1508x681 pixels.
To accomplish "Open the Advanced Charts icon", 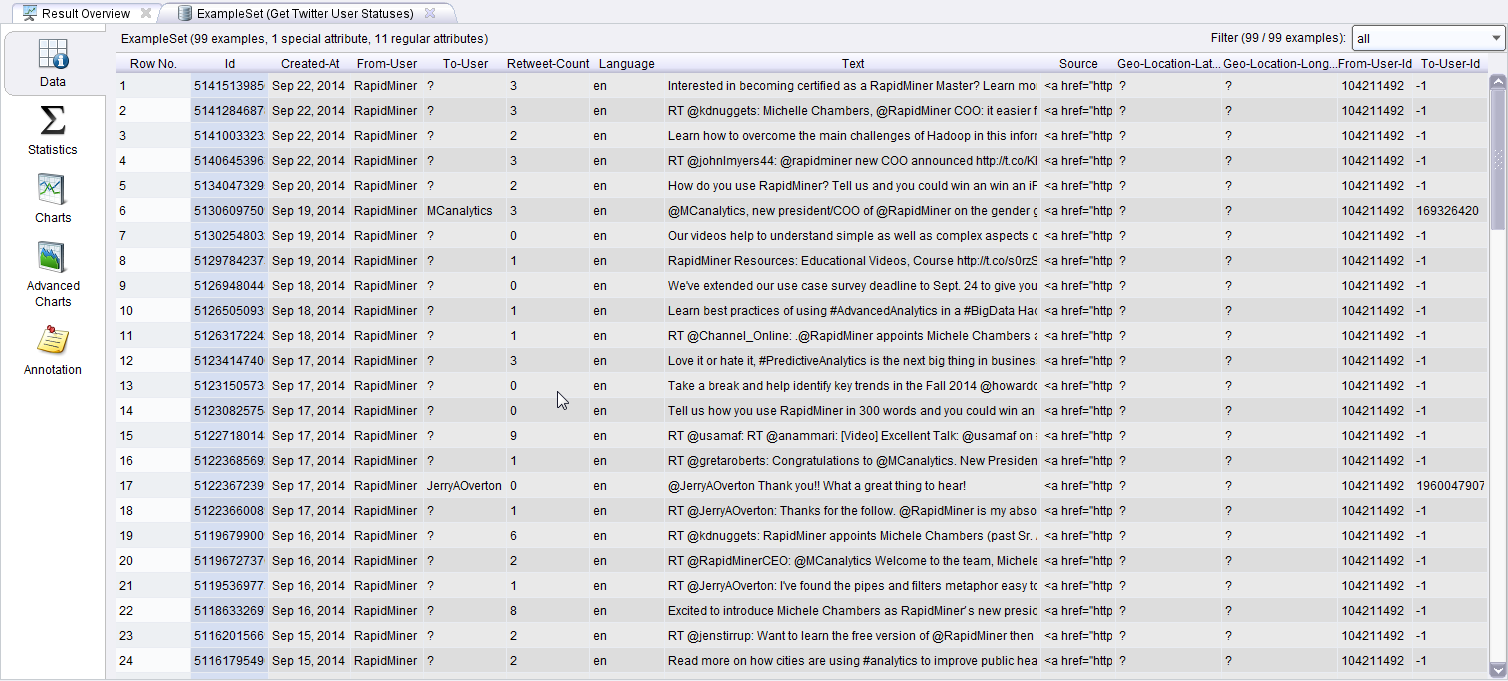I will point(52,258).
